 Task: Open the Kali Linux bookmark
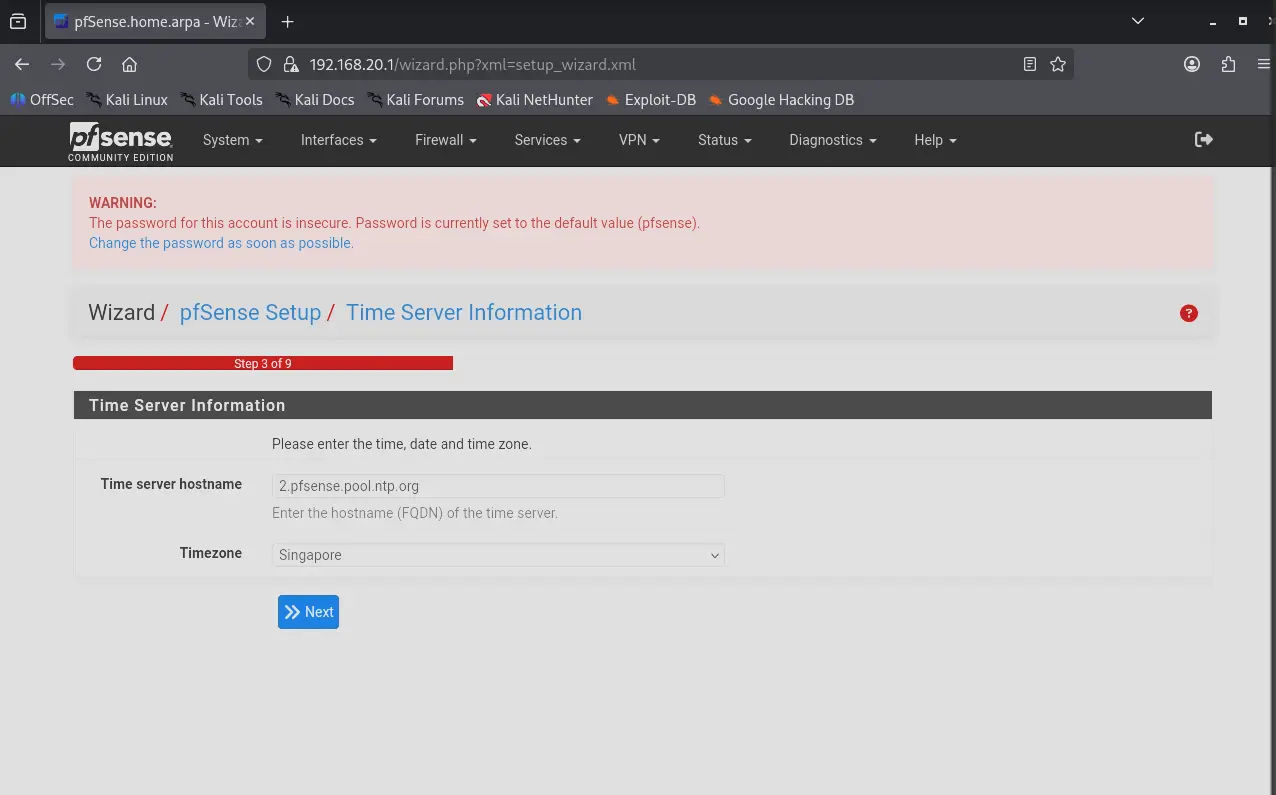pyautogui.click(x=127, y=100)
